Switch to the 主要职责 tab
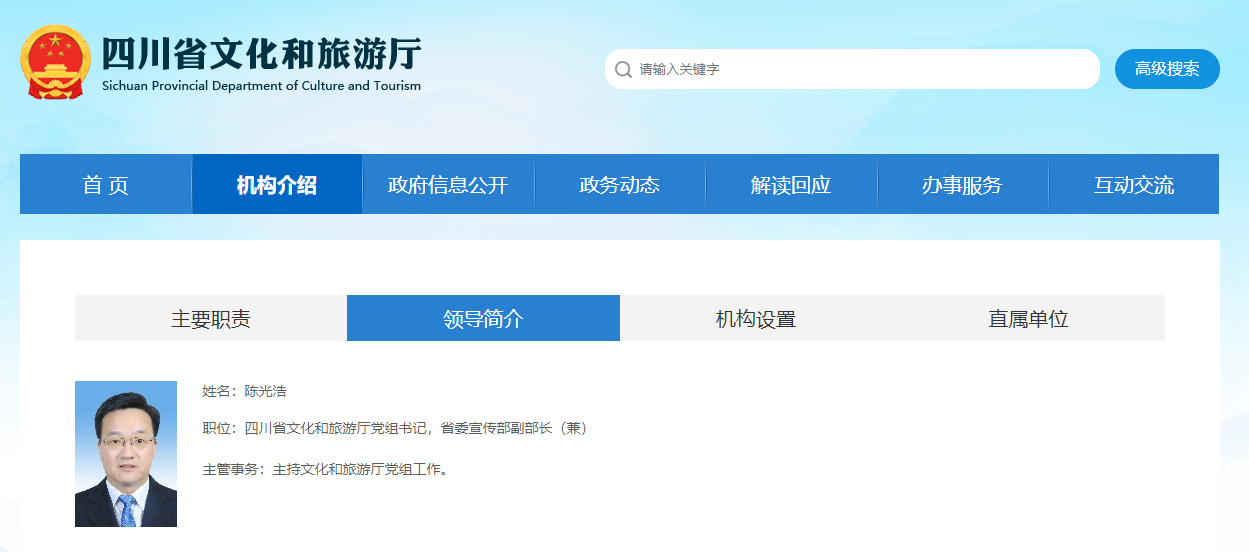The image size is (1249, 552). [211, 318]
